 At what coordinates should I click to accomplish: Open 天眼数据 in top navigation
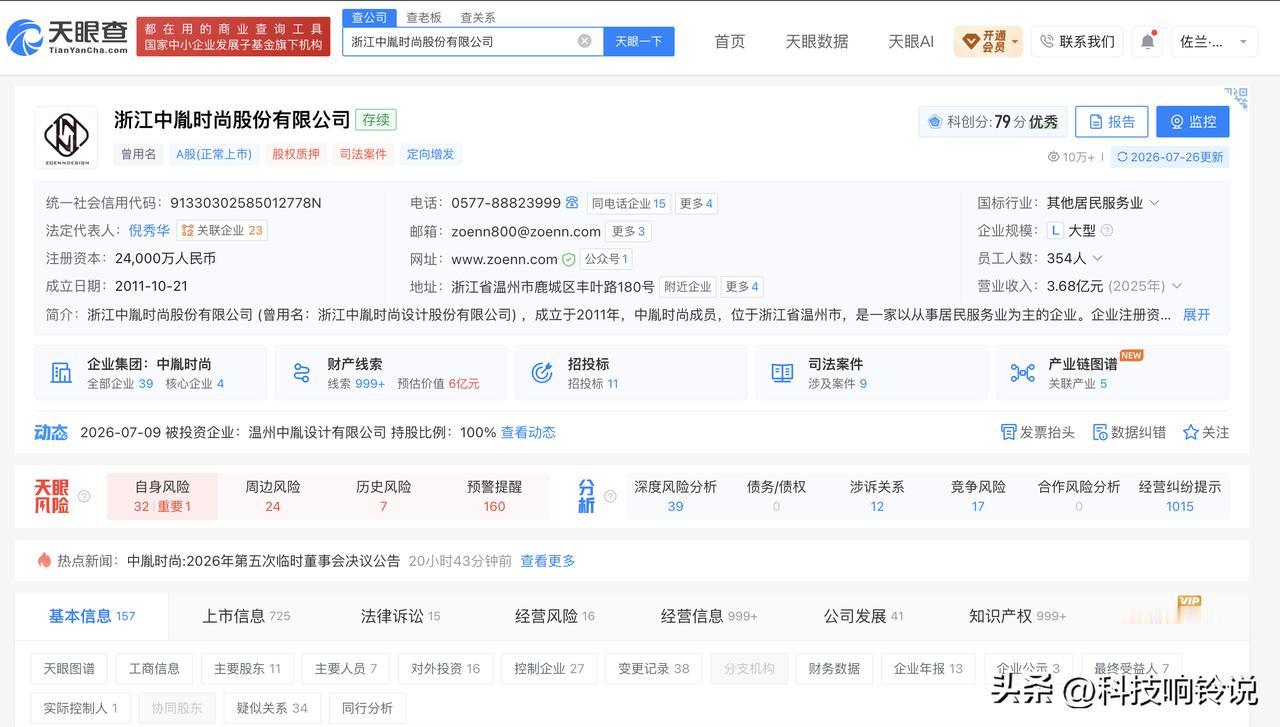pos(817,41)
